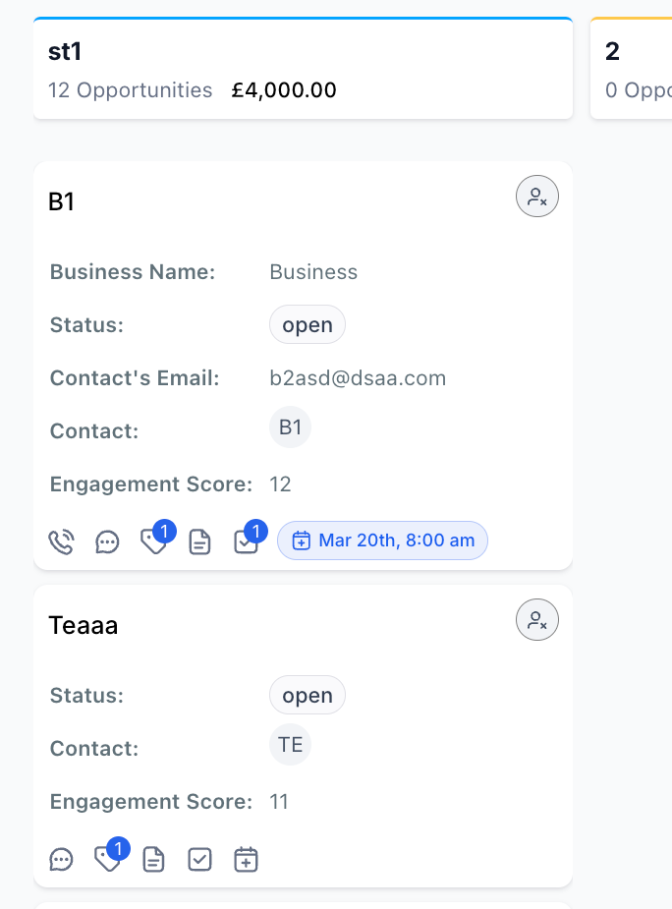Click the TE contact avatar chip
This screenshot has height=909, width=672.
coord(290,744)
